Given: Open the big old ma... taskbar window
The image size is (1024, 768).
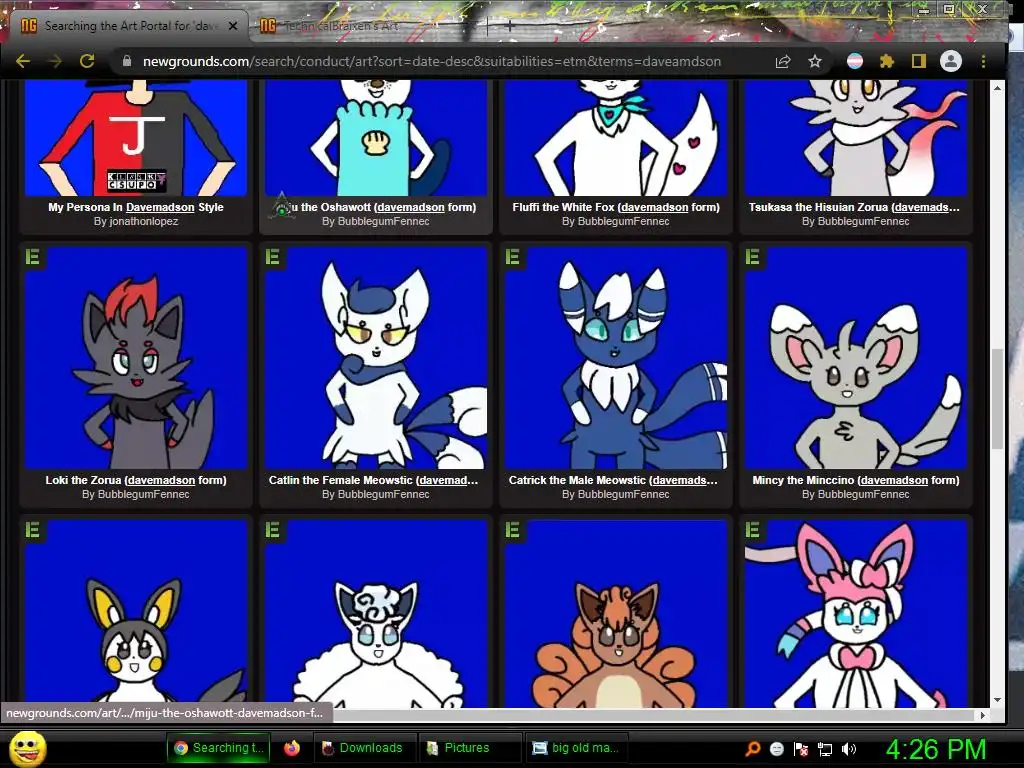Looking at the screenshot, I should click(x=575, y=748).
